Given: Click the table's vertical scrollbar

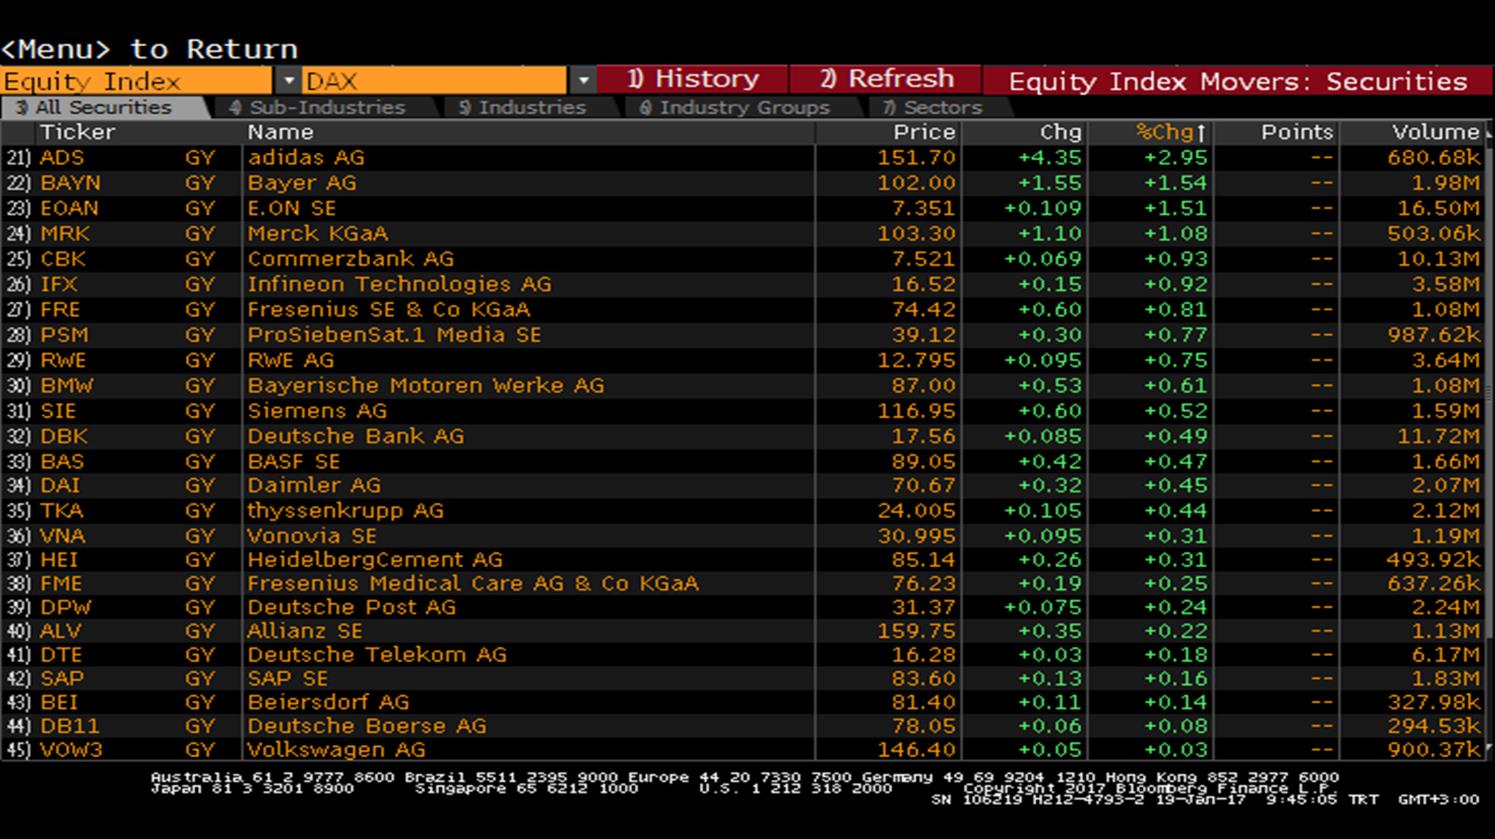Looking at the screenshot, I should coord(1488,440).
